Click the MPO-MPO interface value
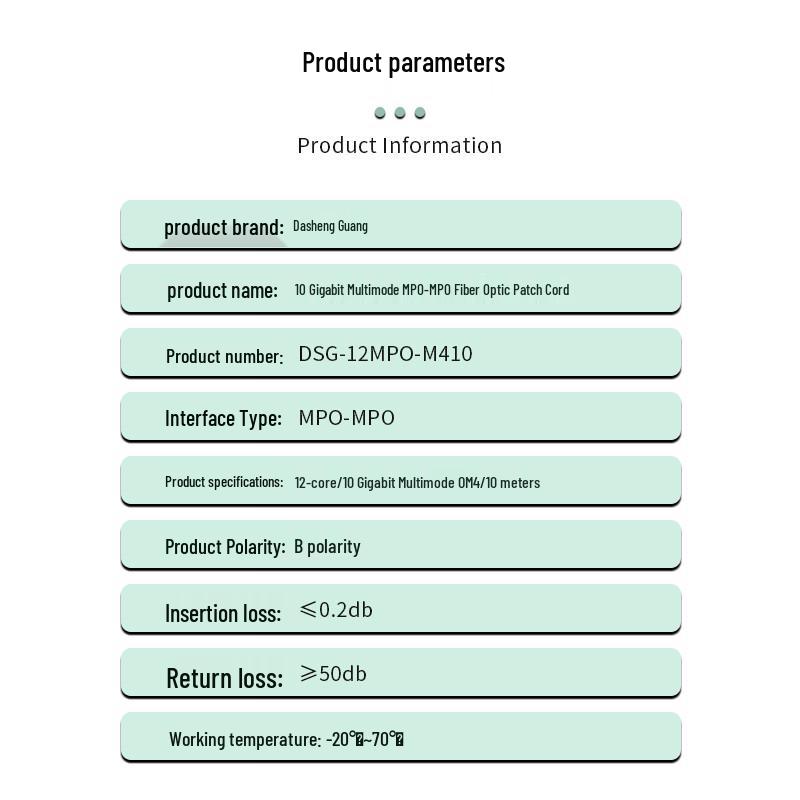Viewport: 800px width, 800px height. click(346, 418)
